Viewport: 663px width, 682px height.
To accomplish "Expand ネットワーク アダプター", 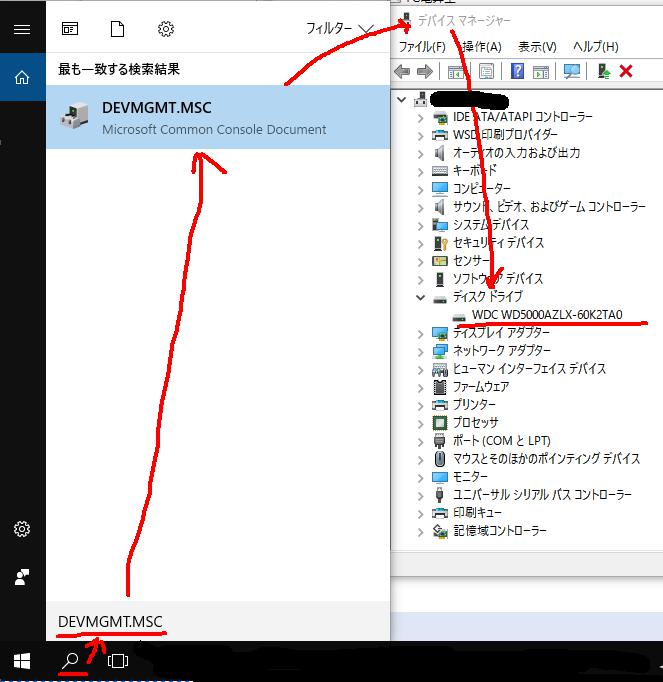I will coord(420,352).
